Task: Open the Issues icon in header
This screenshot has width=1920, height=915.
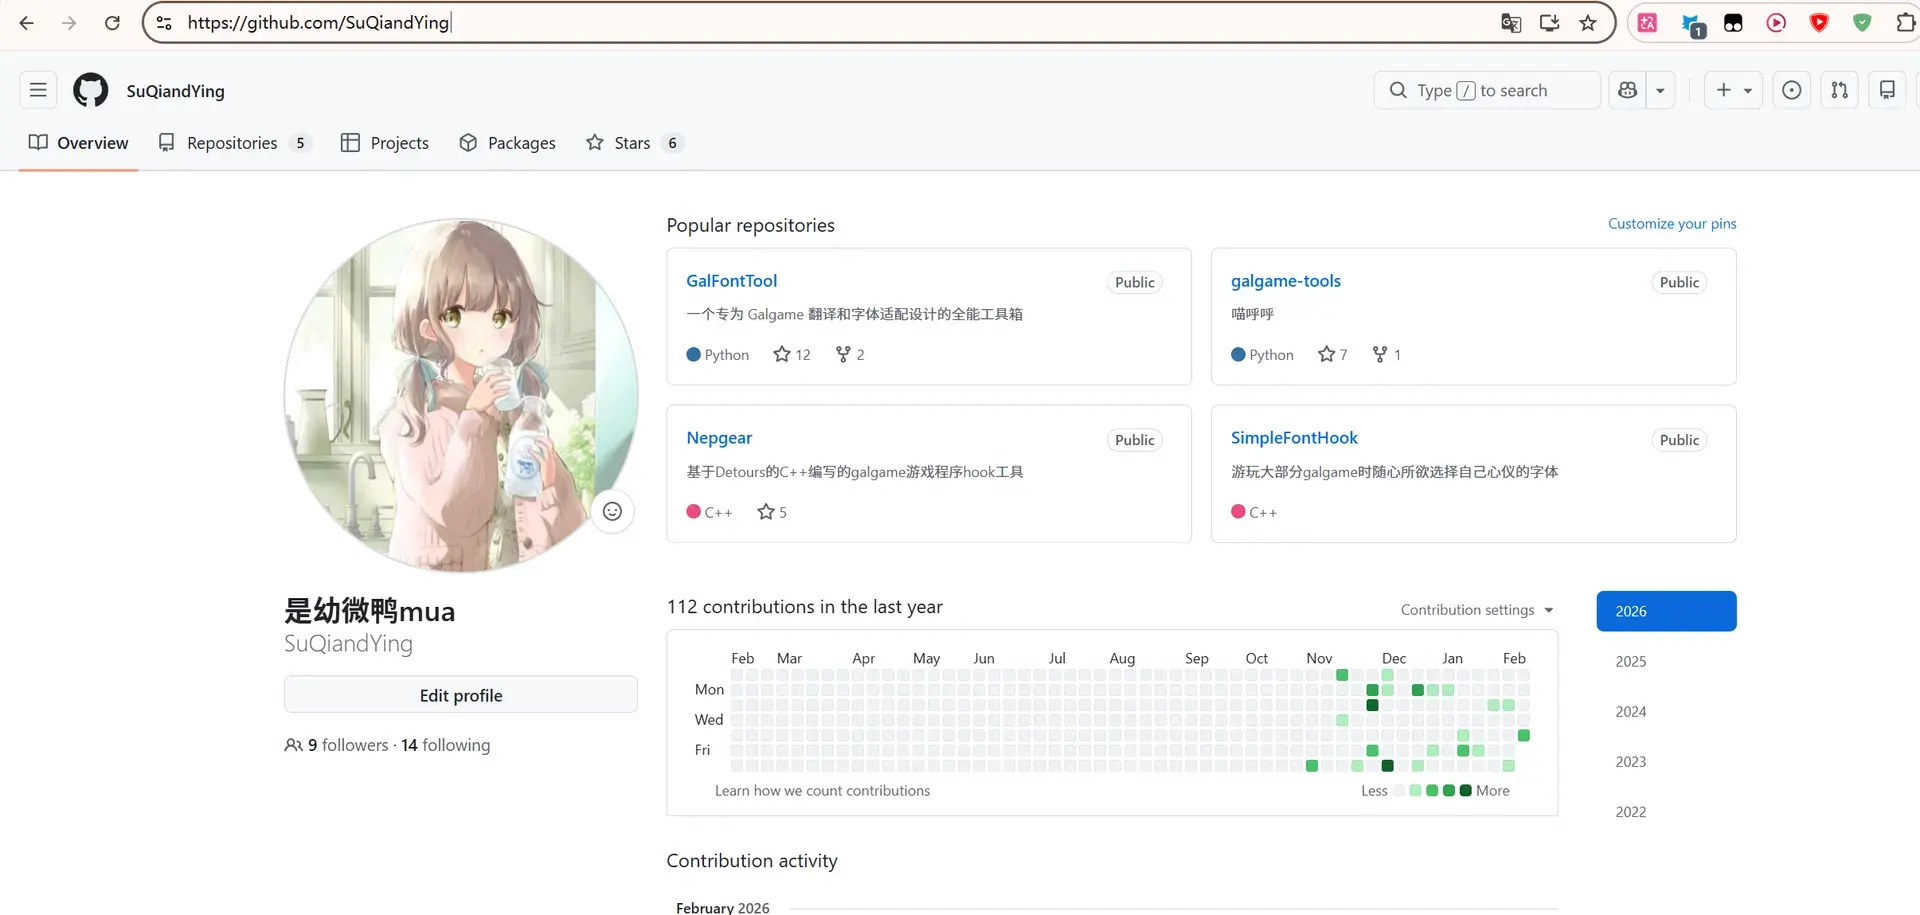Action: [x=1792, y=90]
